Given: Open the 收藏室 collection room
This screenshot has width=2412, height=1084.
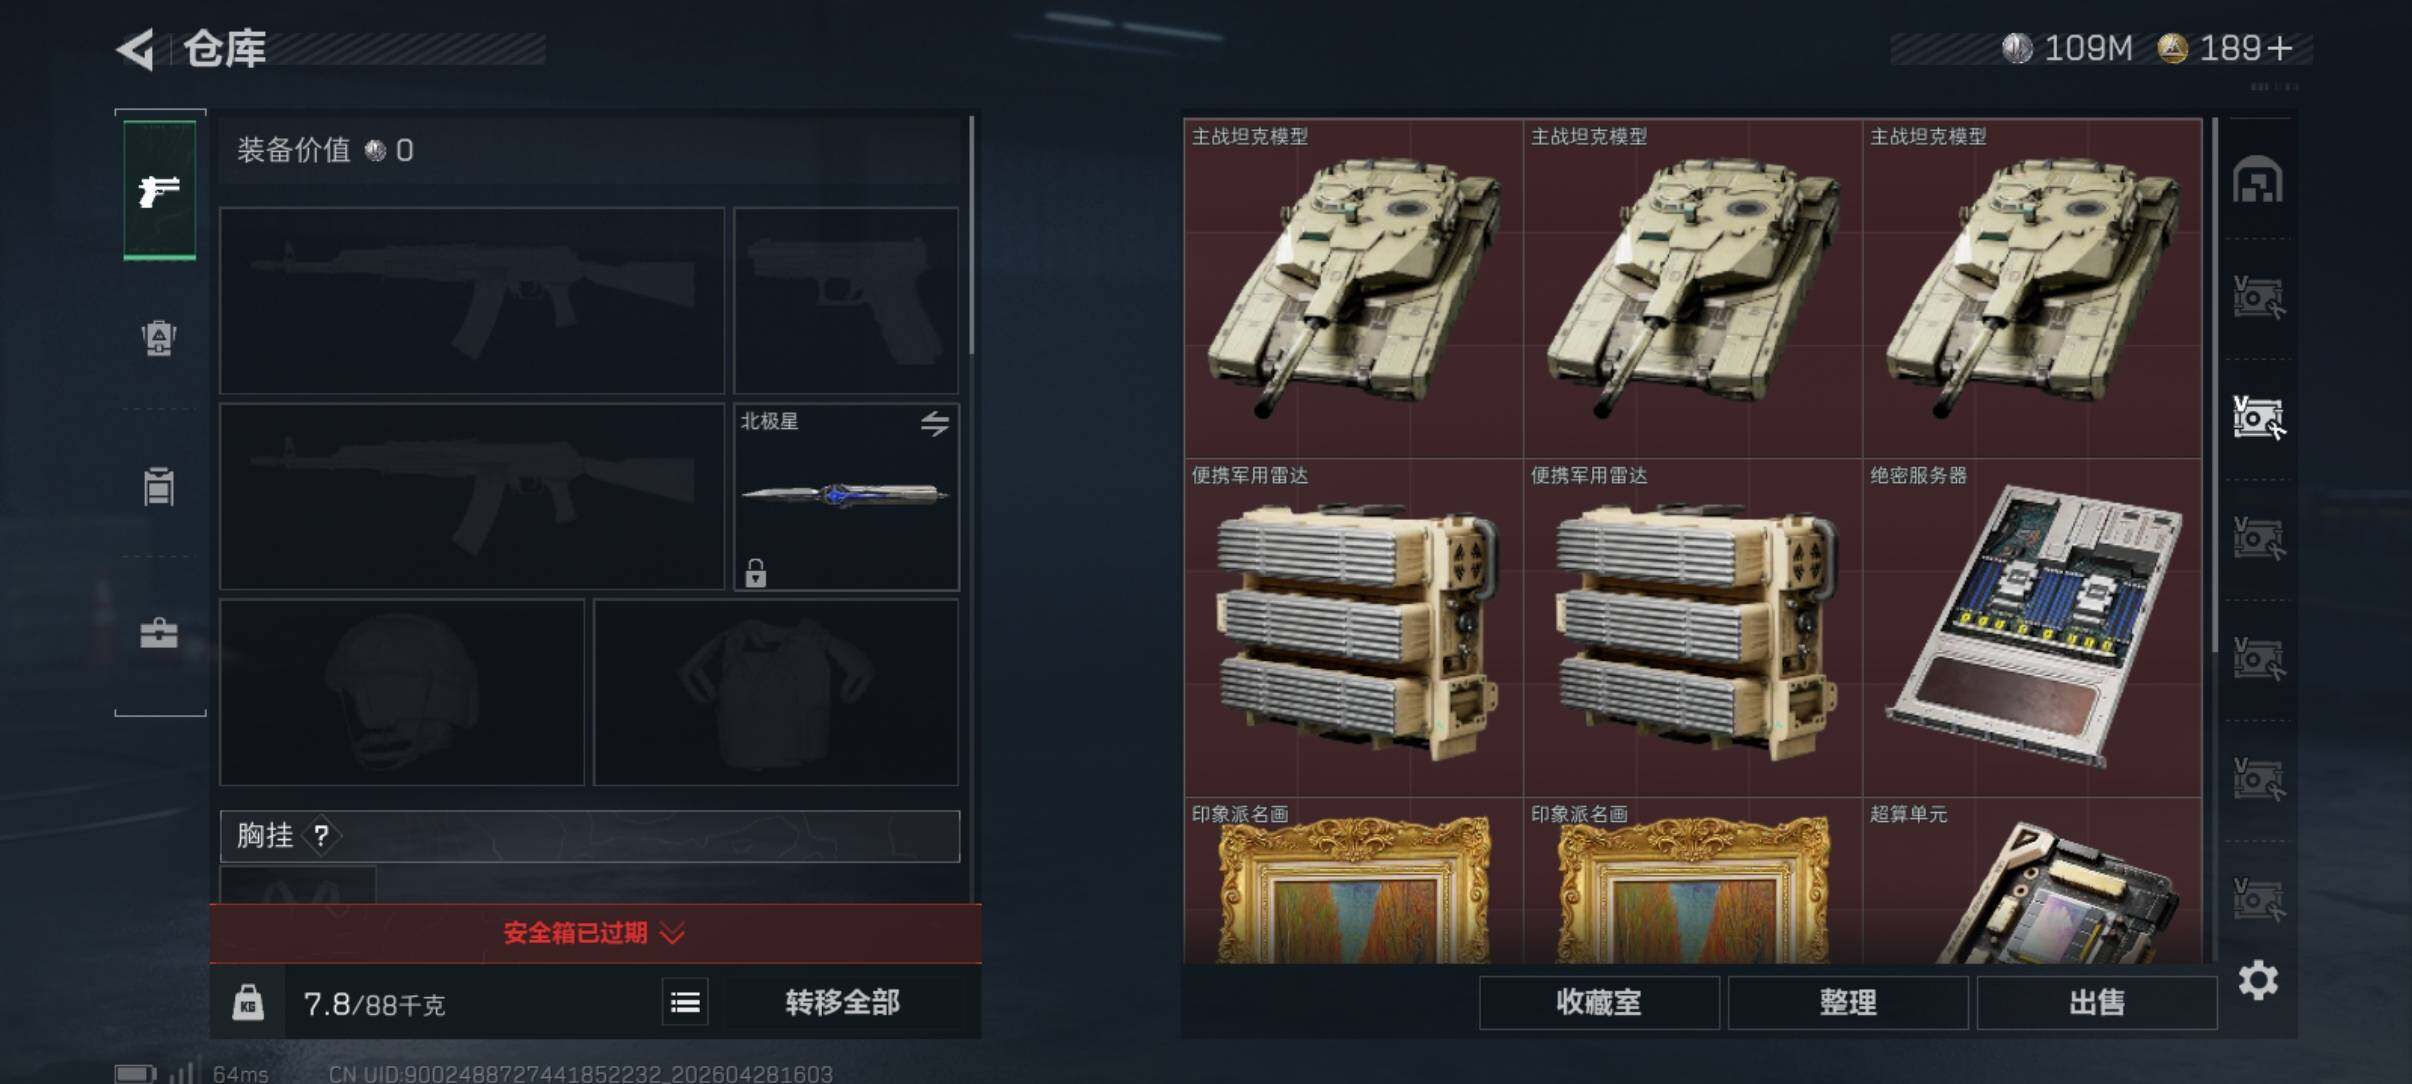Looking at the screenshot, I should 1599,1002.
